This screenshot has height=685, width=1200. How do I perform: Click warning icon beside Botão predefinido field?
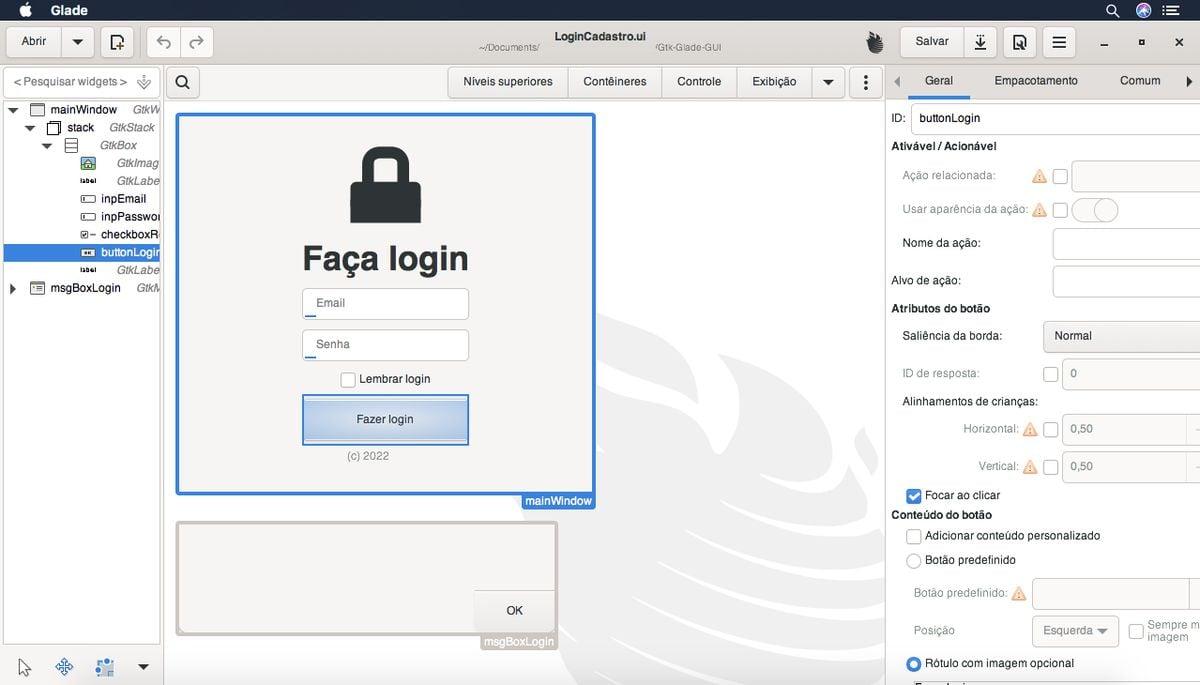pos(1019,593)
